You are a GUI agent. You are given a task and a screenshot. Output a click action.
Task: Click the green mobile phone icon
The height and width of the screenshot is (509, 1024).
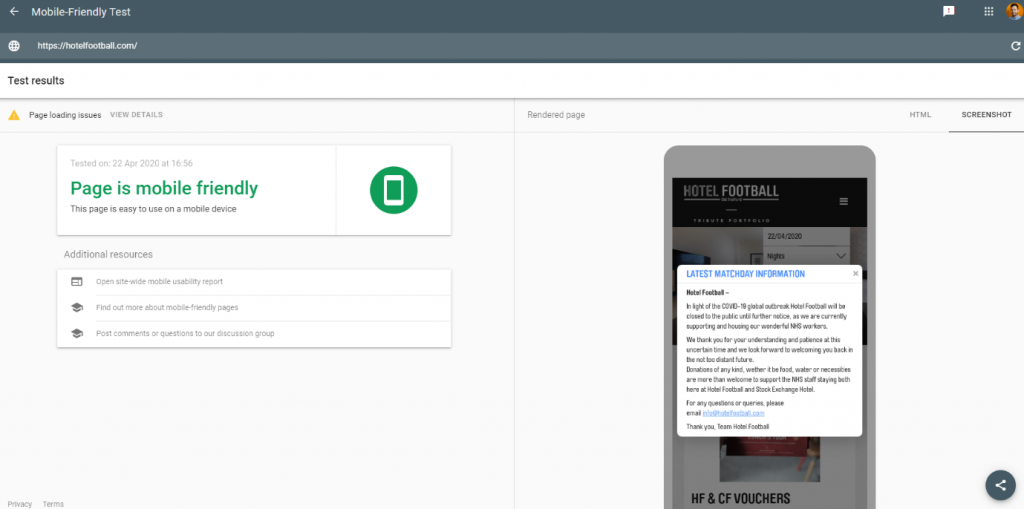click(x=393, y=190)
